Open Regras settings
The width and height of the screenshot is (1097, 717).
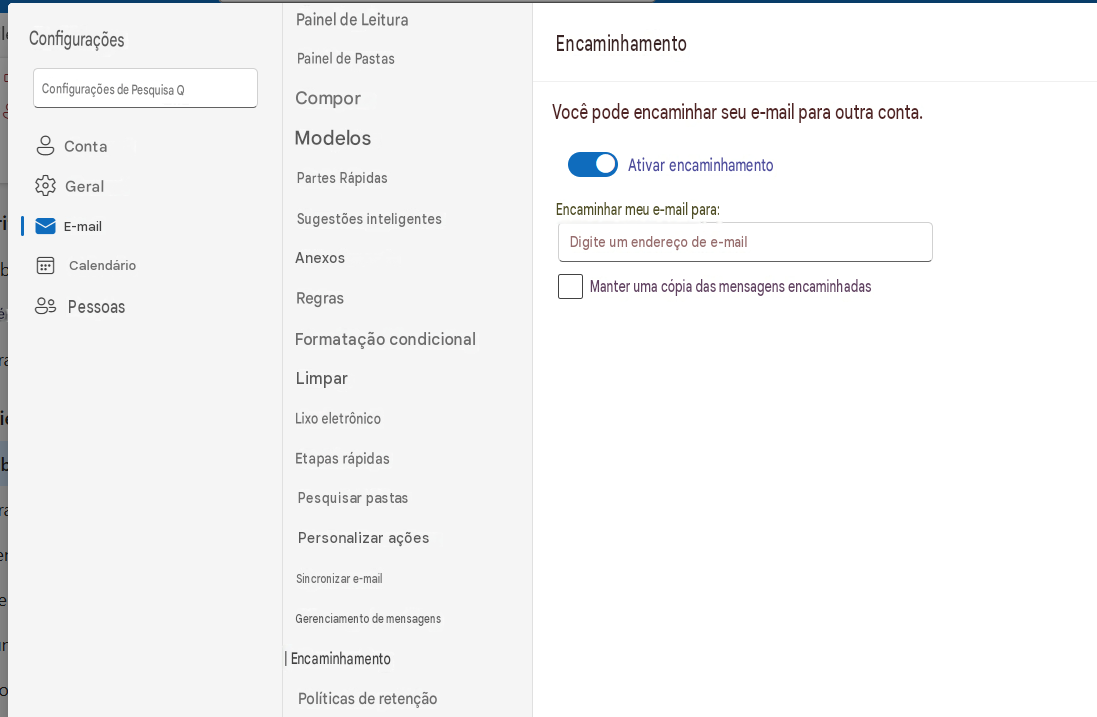(320, 298)
